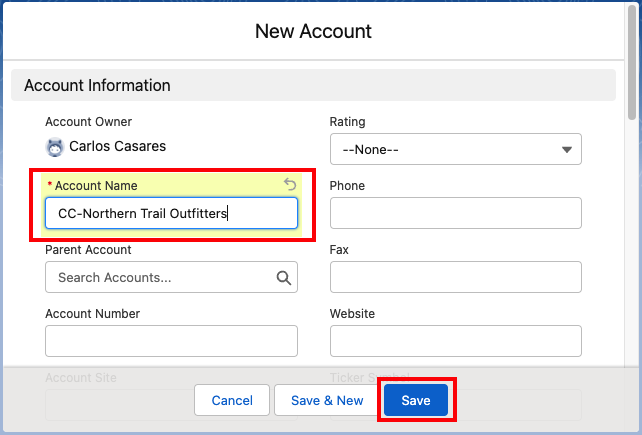Screen dimensions: 642x435
Task: Click the Fax input box
Action: point(455,277)
